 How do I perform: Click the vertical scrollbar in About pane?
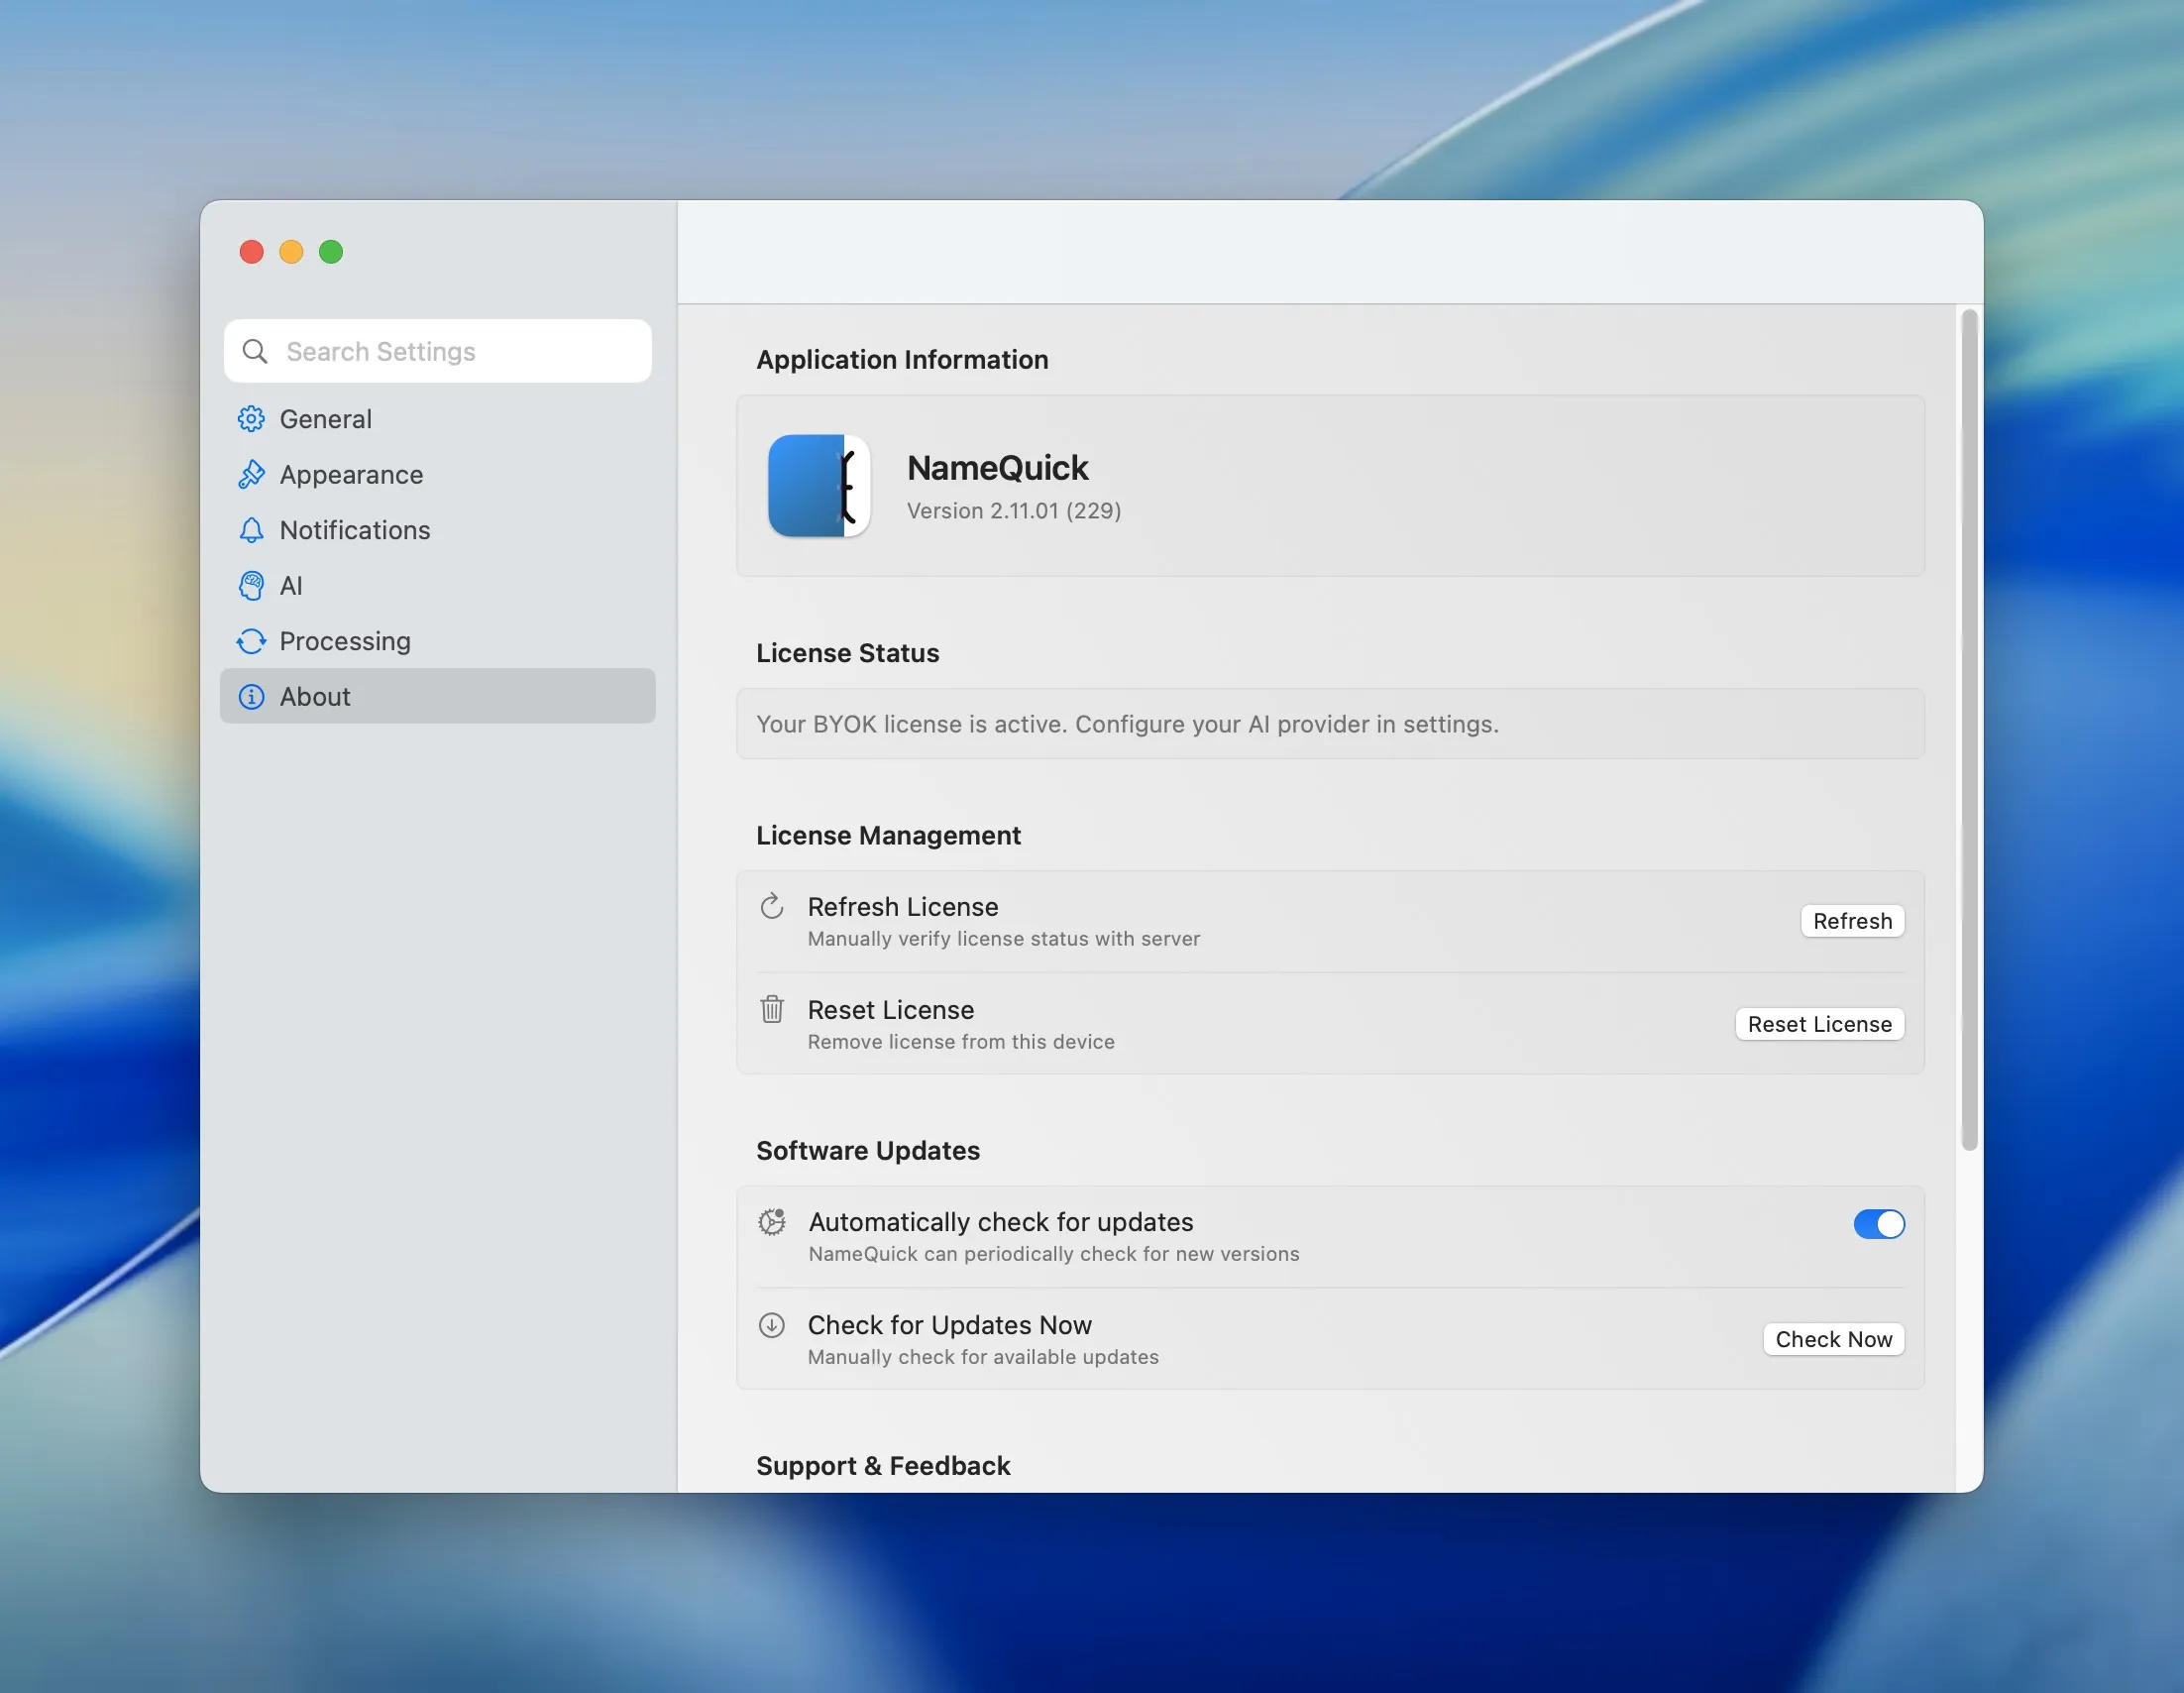tap(1968, 730)
